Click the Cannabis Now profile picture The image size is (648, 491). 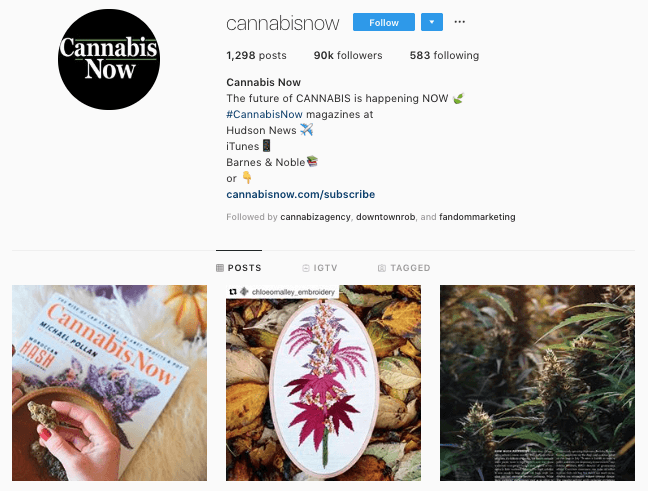coord(109,60)
